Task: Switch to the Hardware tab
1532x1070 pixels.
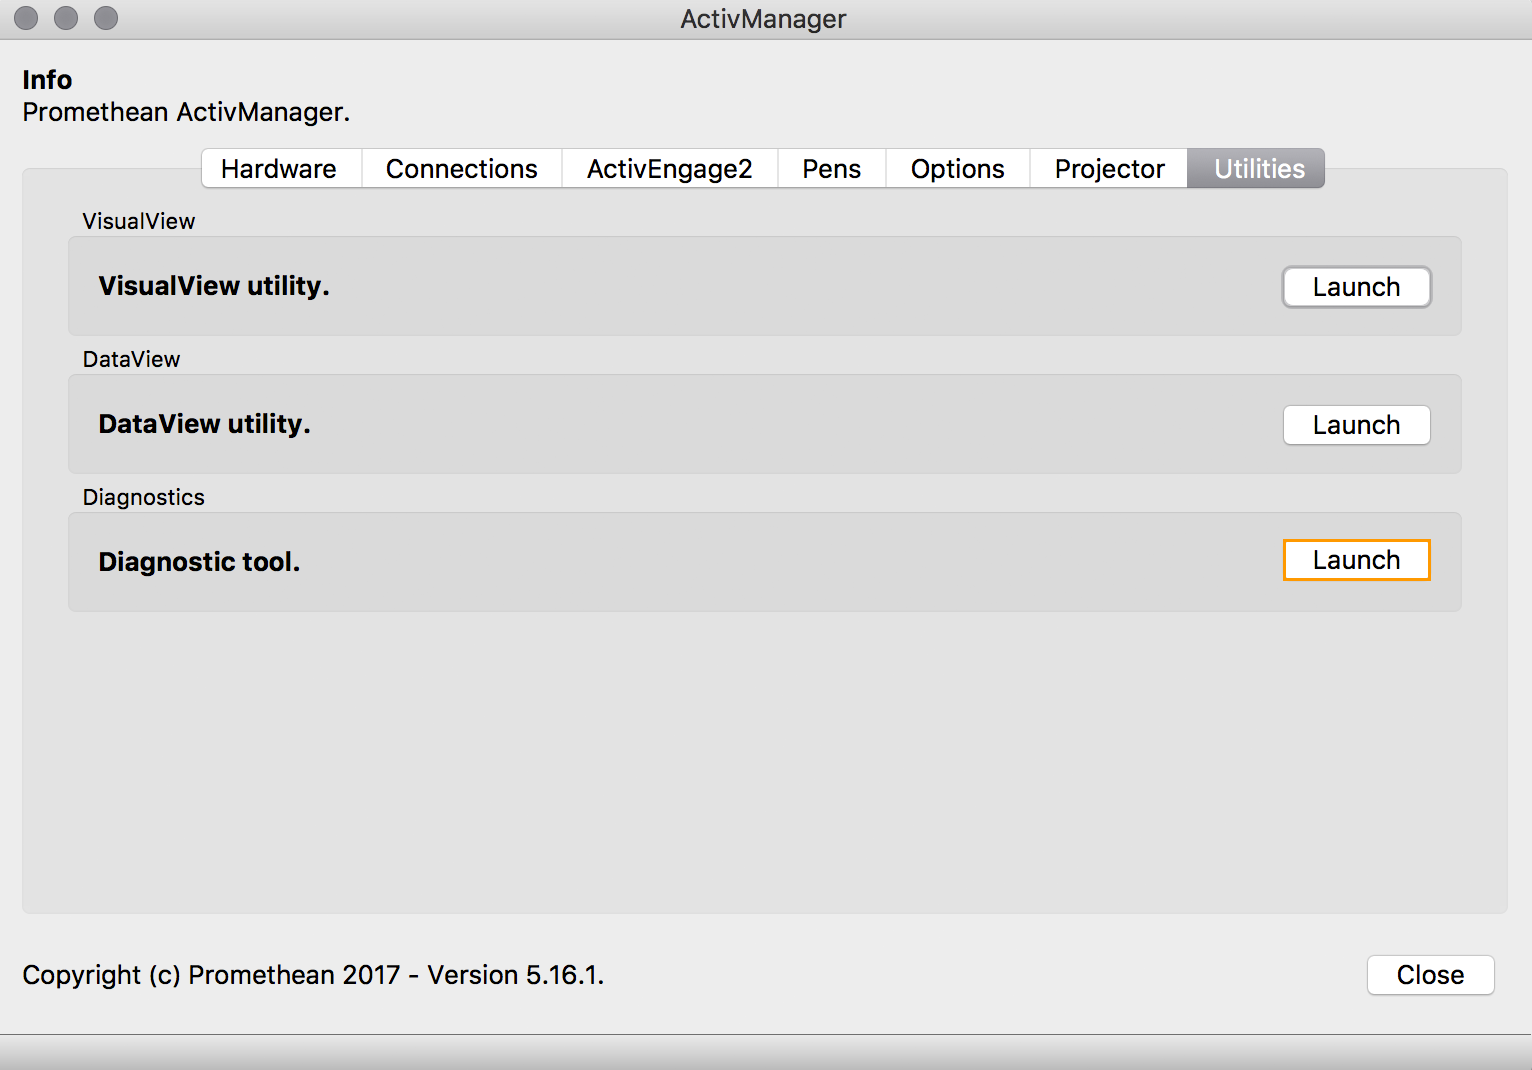Action: [x=280, y=168]
